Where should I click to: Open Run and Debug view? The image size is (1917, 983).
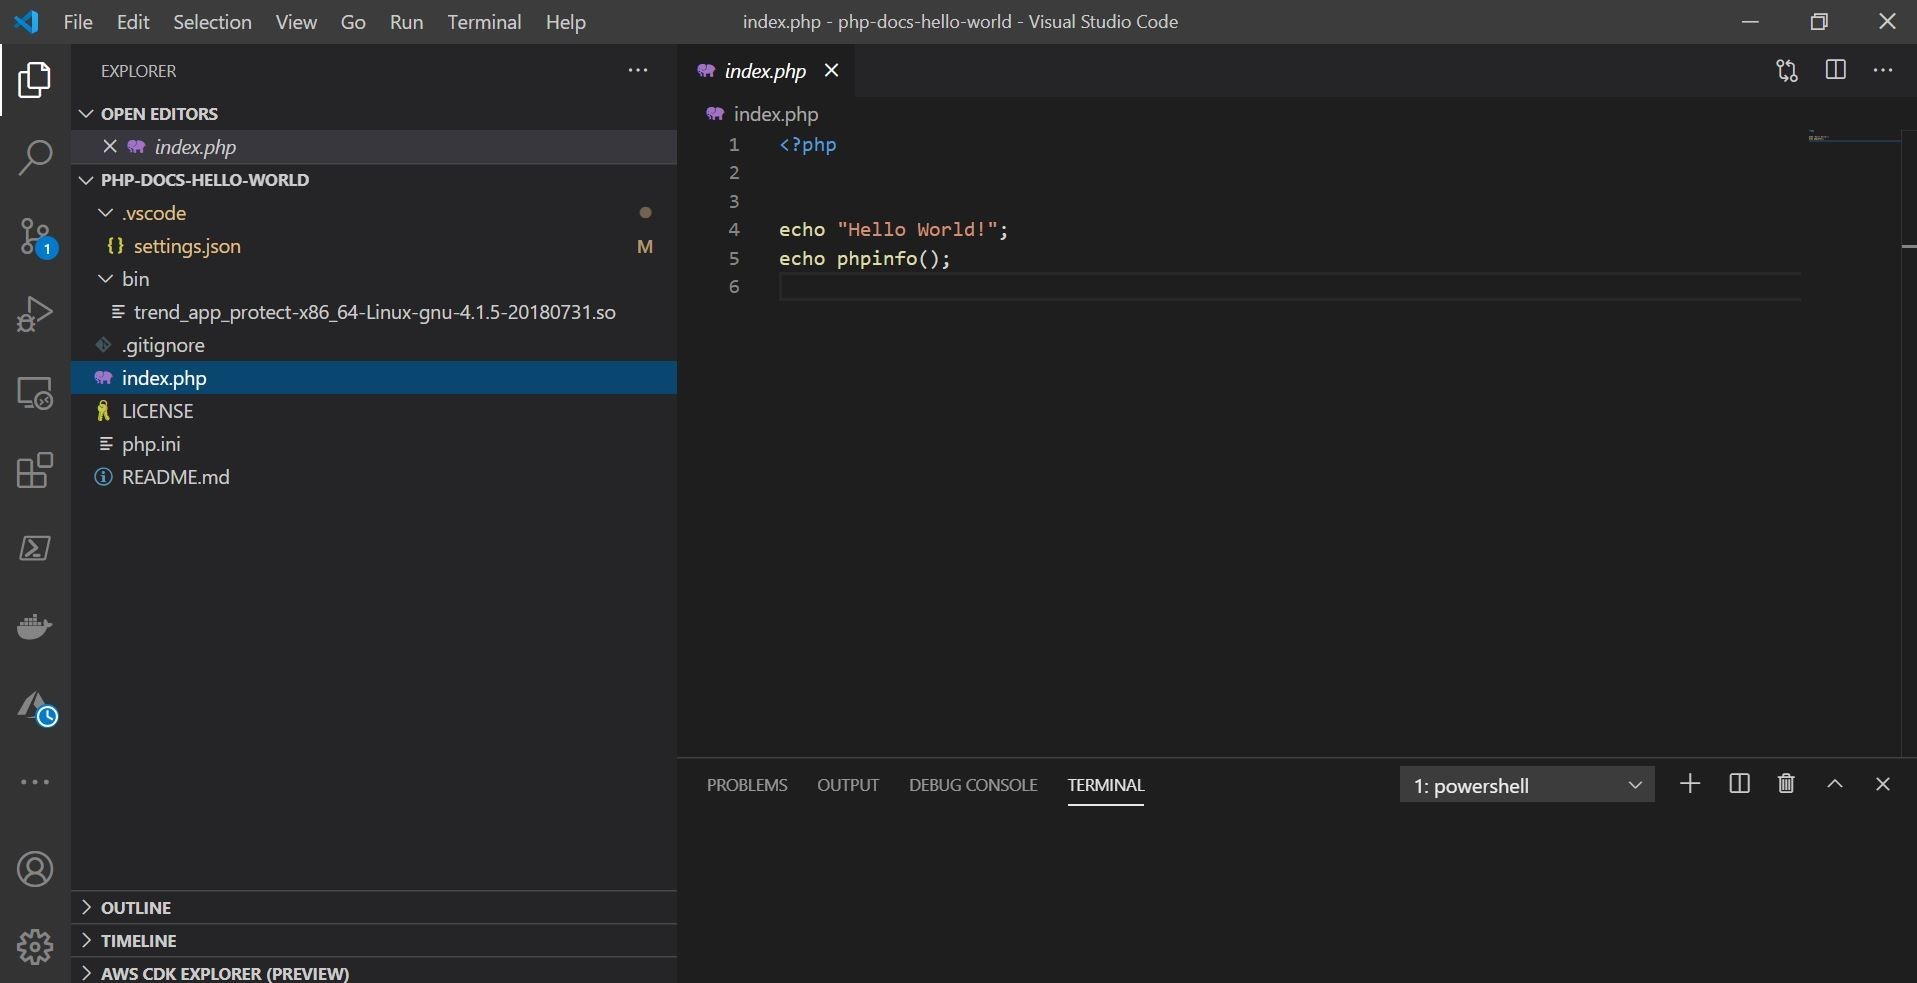coord(35,314)
